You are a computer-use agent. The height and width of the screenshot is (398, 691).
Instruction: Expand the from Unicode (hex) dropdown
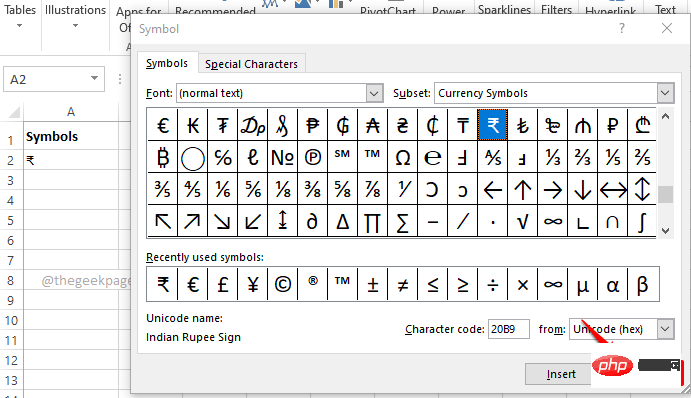(x=665, y=329)
